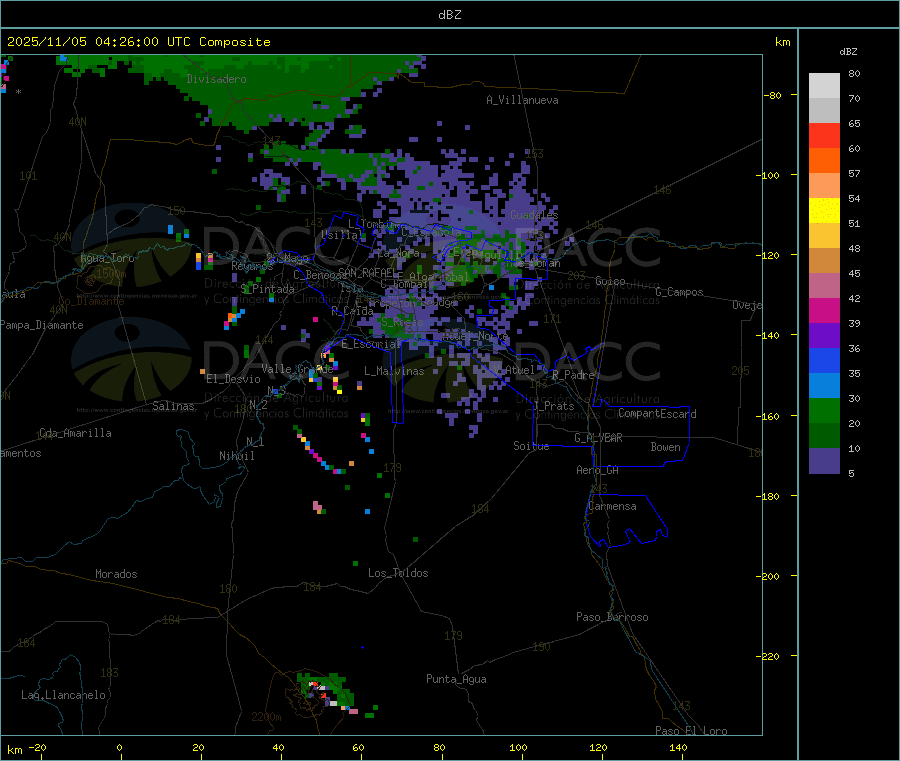Click the -160 tick label on right axis
This screenshot has width=900, height=761.
766,416
